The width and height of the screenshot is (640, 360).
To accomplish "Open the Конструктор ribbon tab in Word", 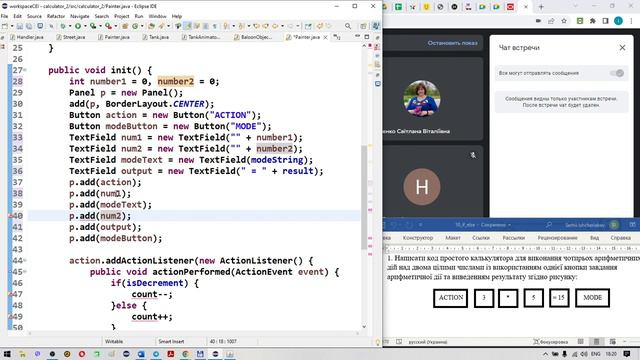I will coord(418,238).
